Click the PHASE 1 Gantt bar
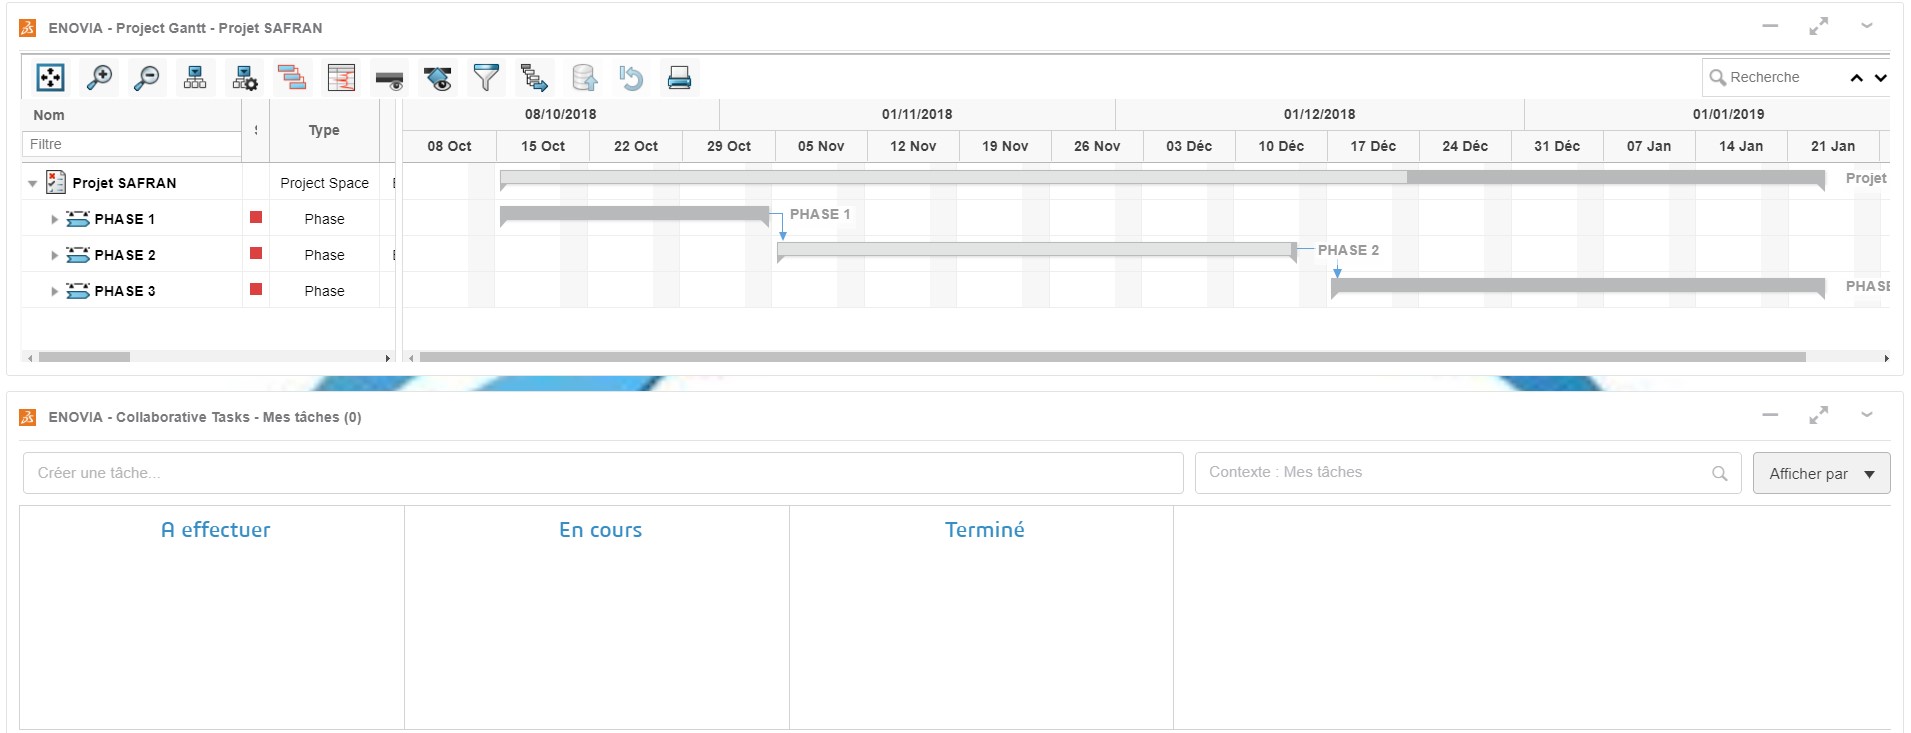 [634, 213]
